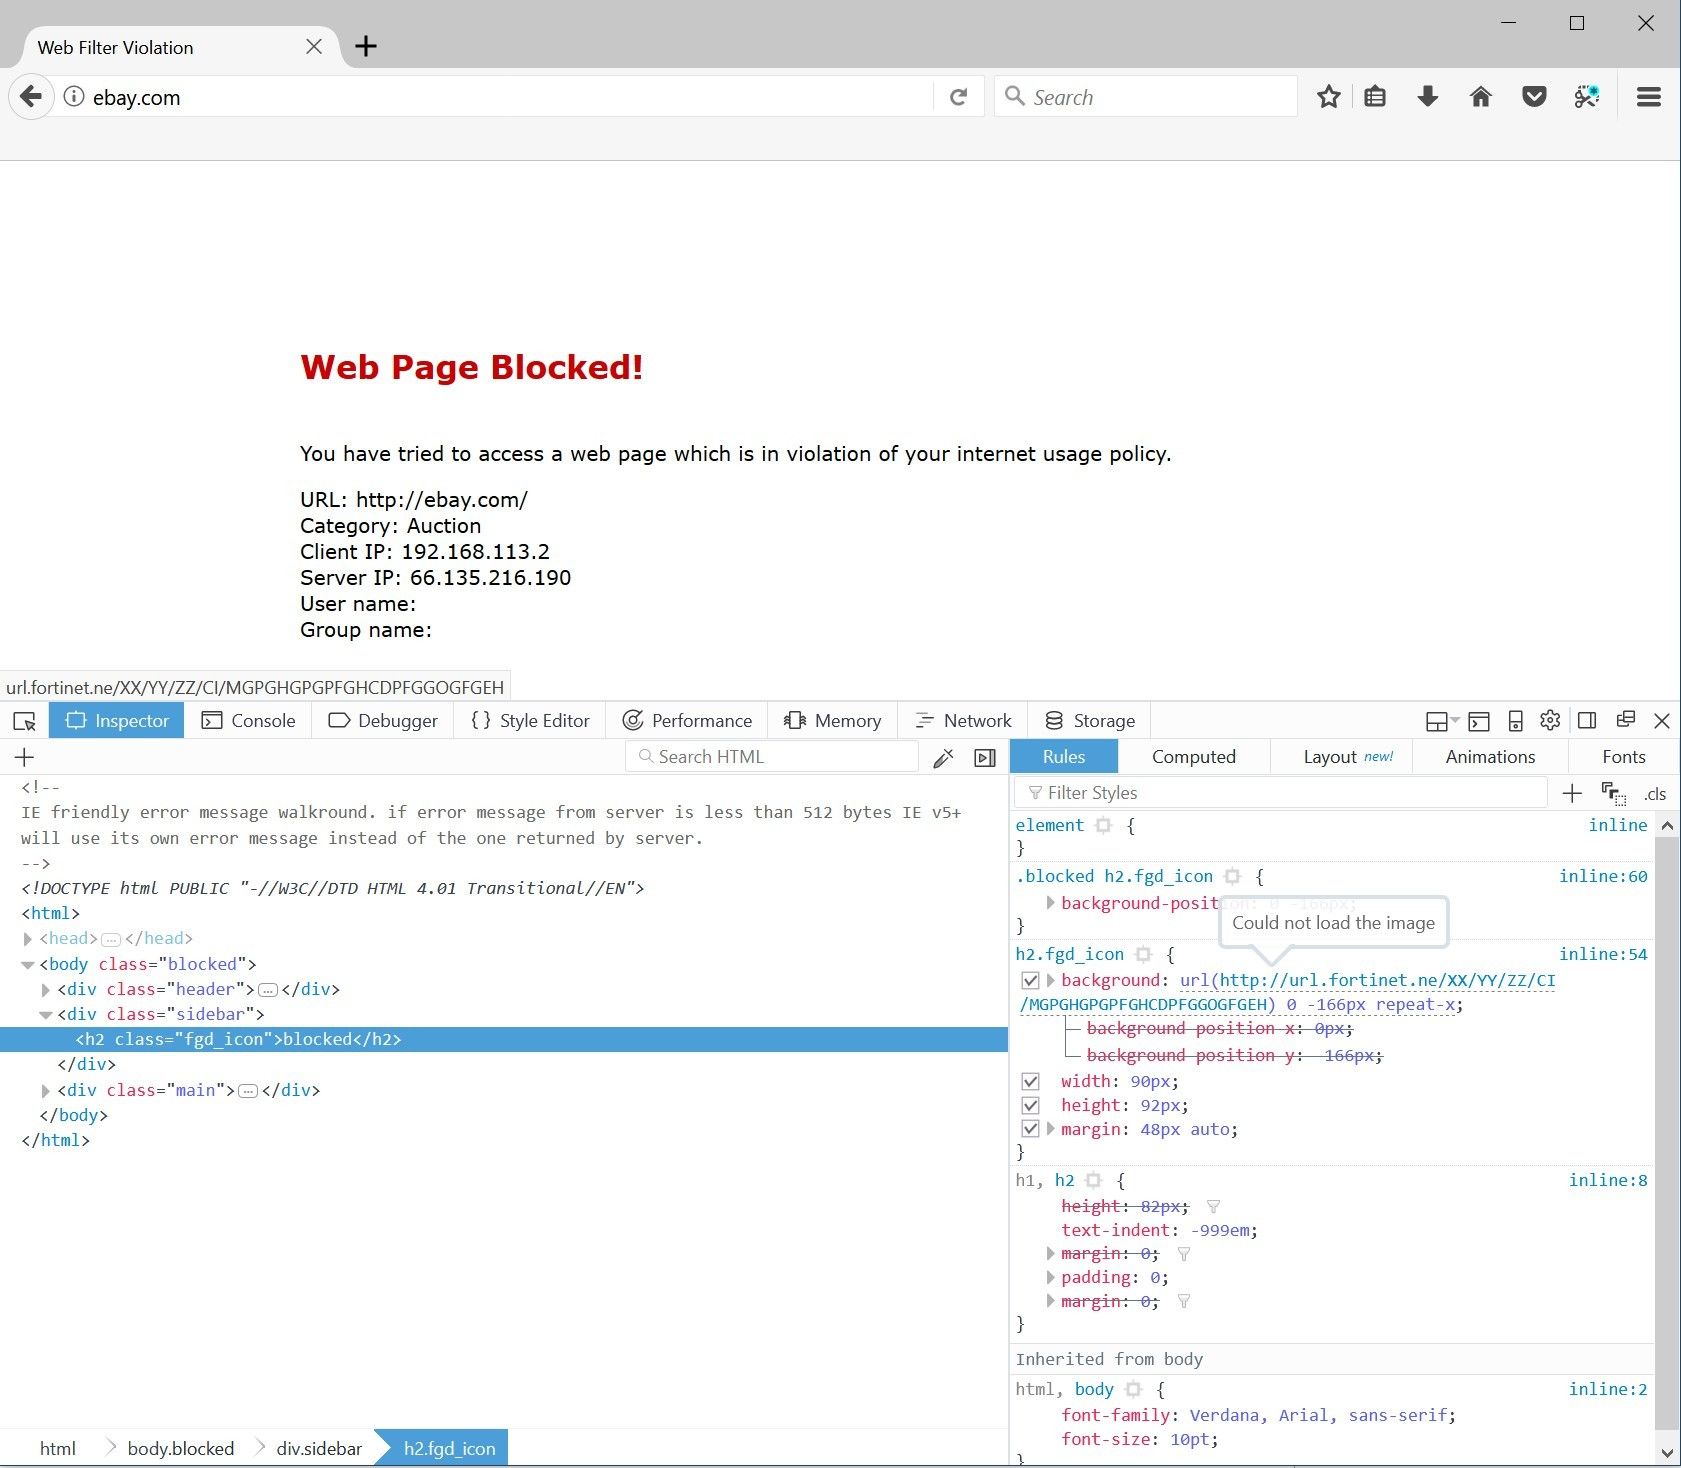Bookmark this page with the star icon

click(x=1328, y=97)
